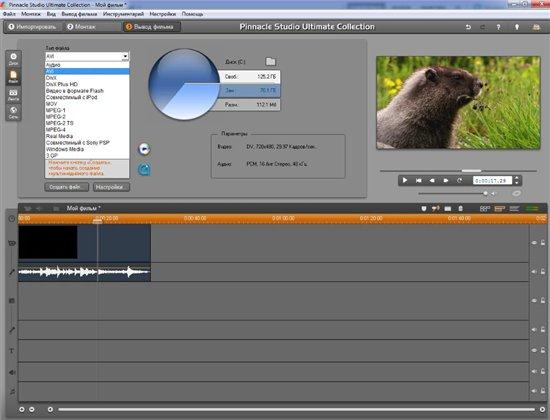Switch to storyboard view icon

point(485,208)
